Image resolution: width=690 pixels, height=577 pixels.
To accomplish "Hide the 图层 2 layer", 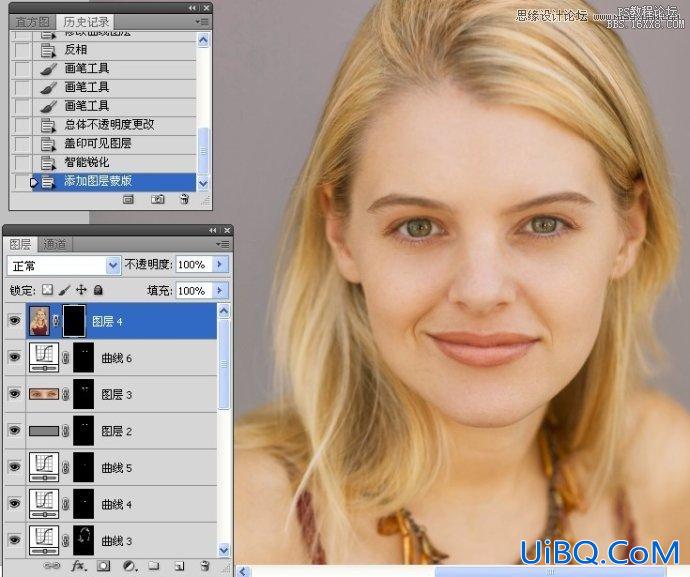I will pos(15,430).
